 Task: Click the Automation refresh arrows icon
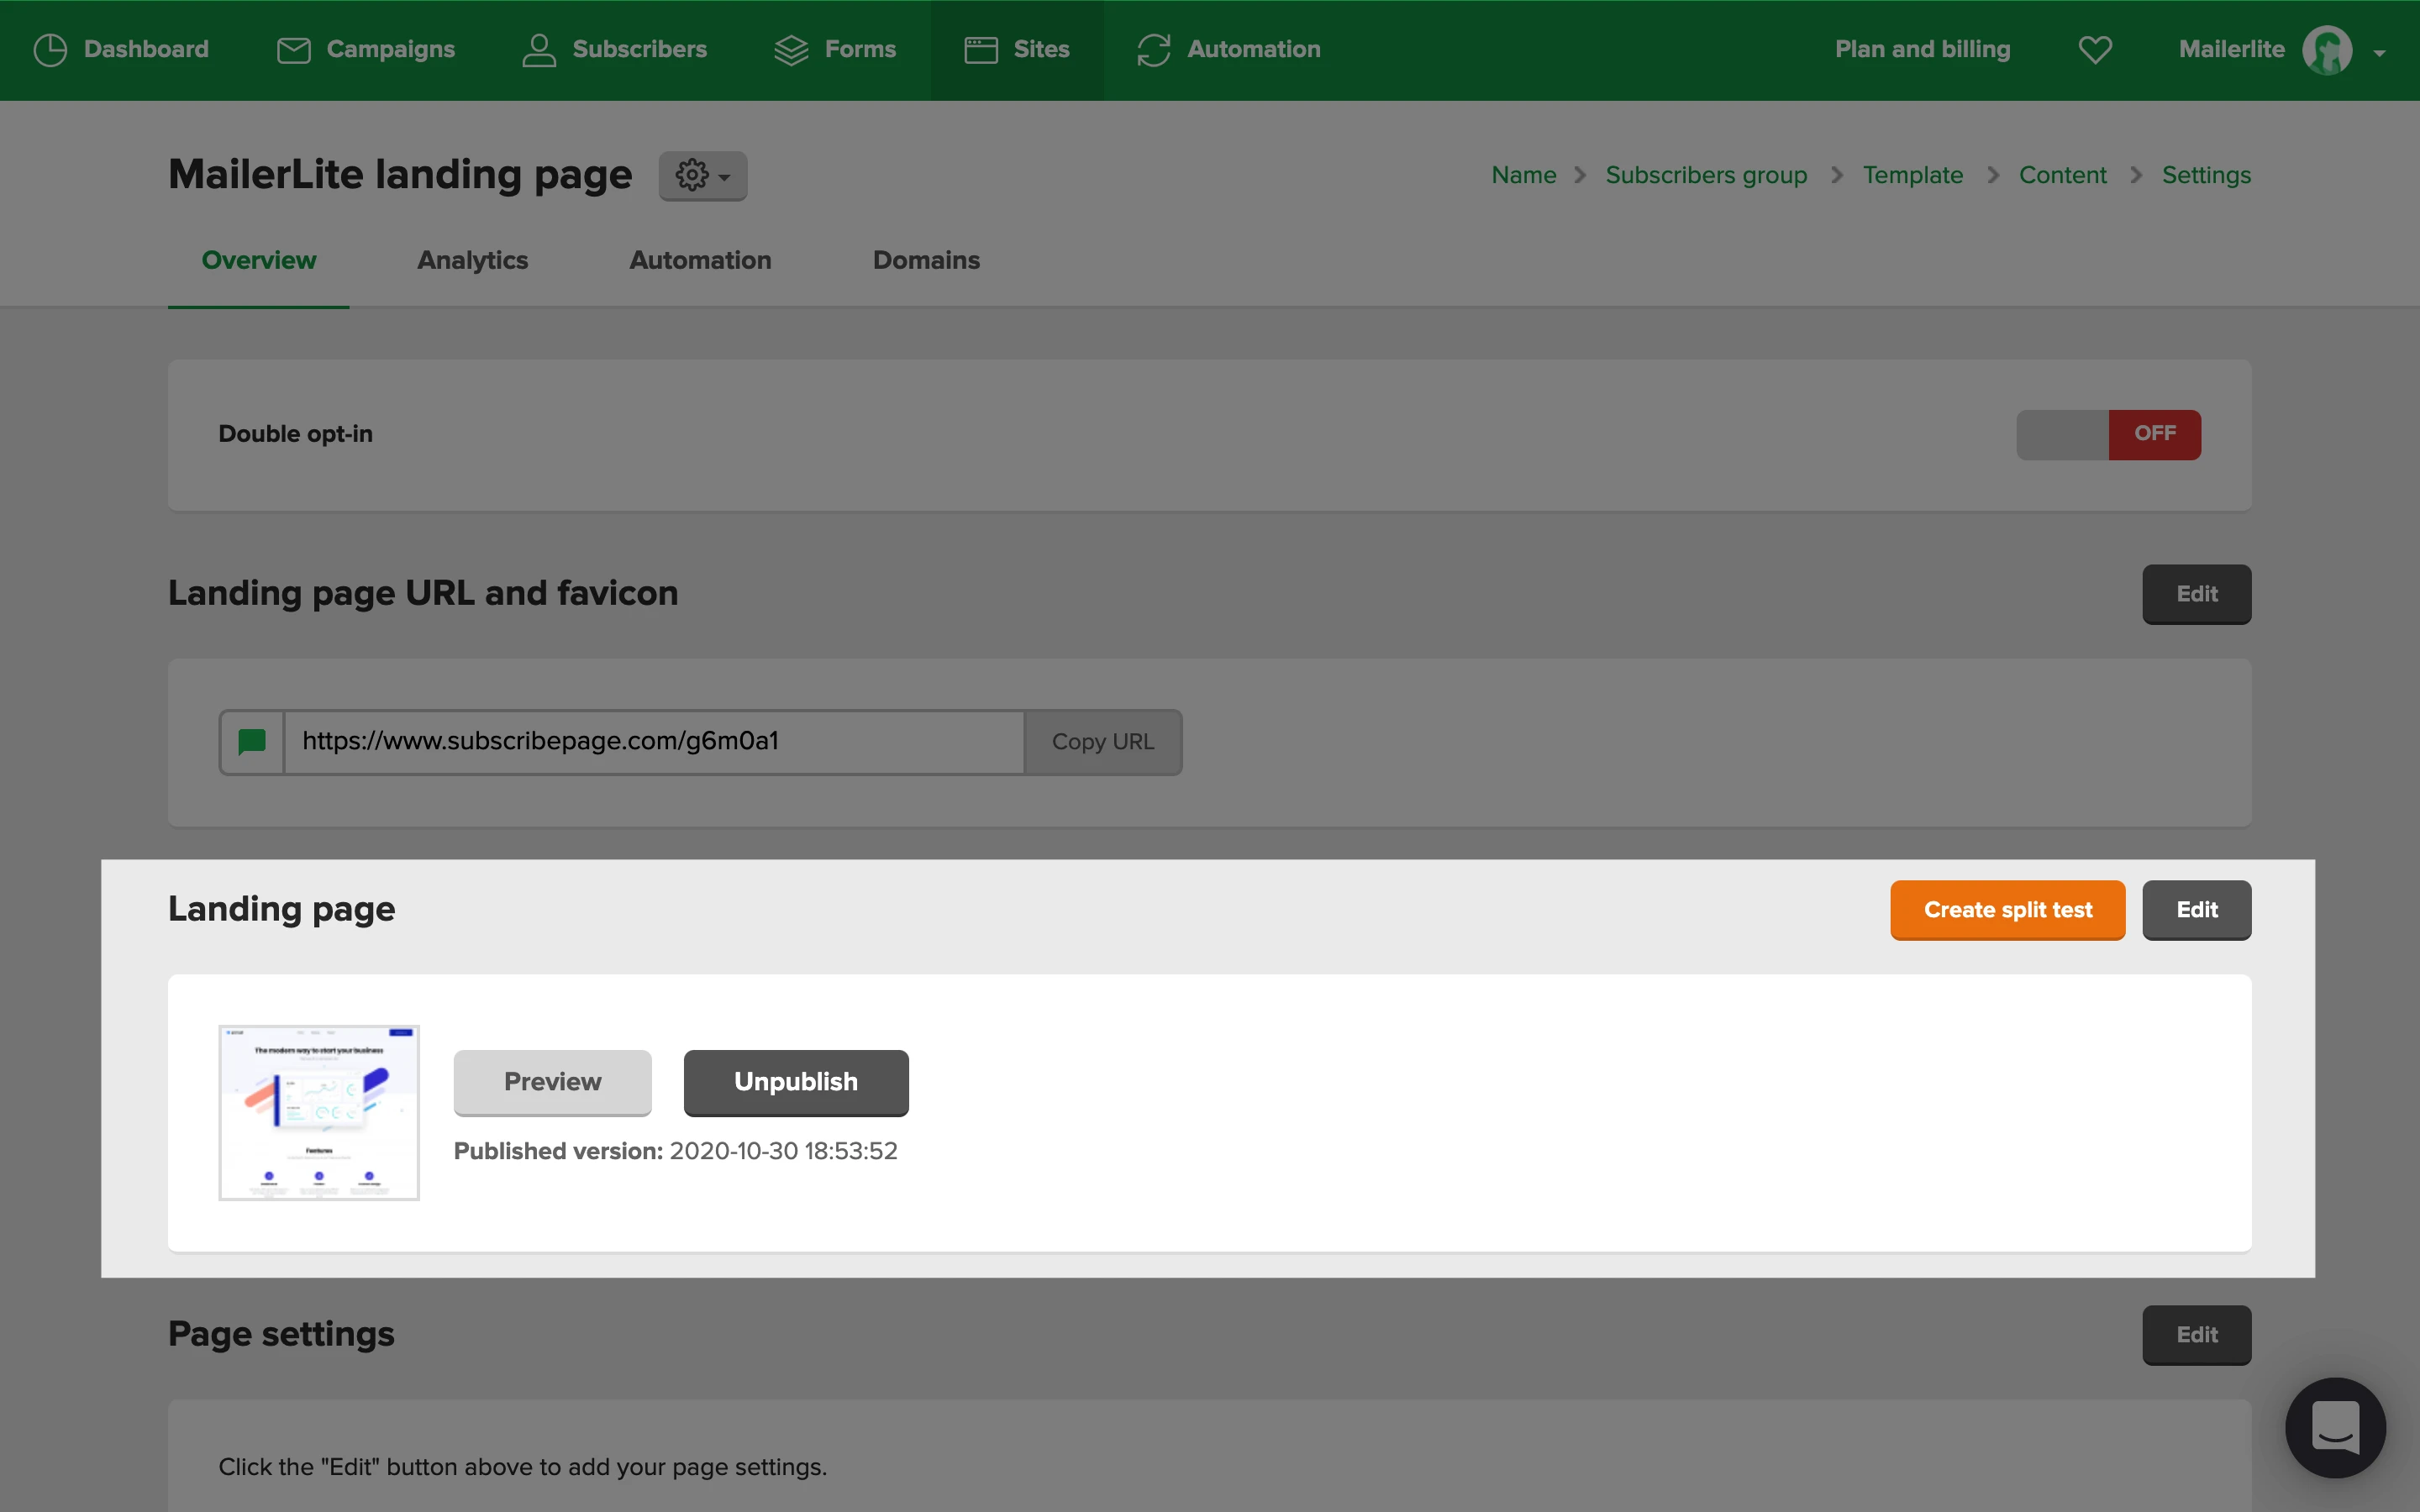(x=1154, y=50)
